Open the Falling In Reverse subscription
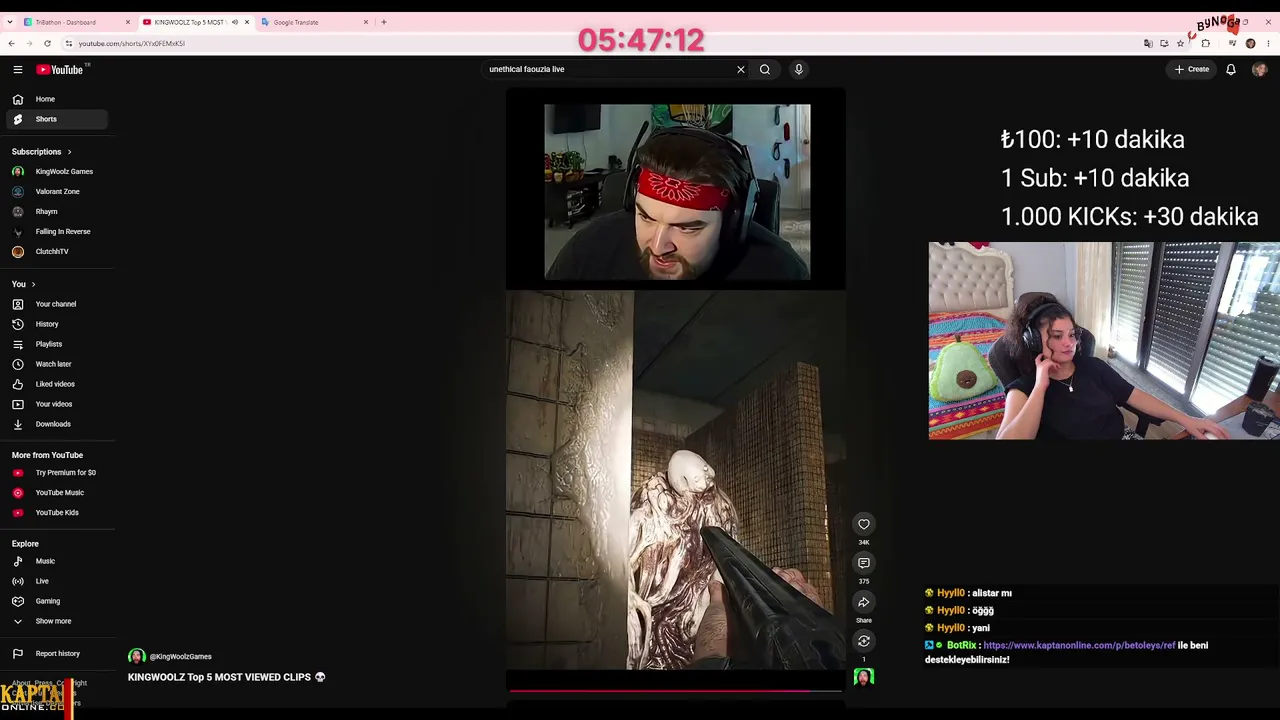The height and width of the screenshot is (720, 1280). [56, 232]
